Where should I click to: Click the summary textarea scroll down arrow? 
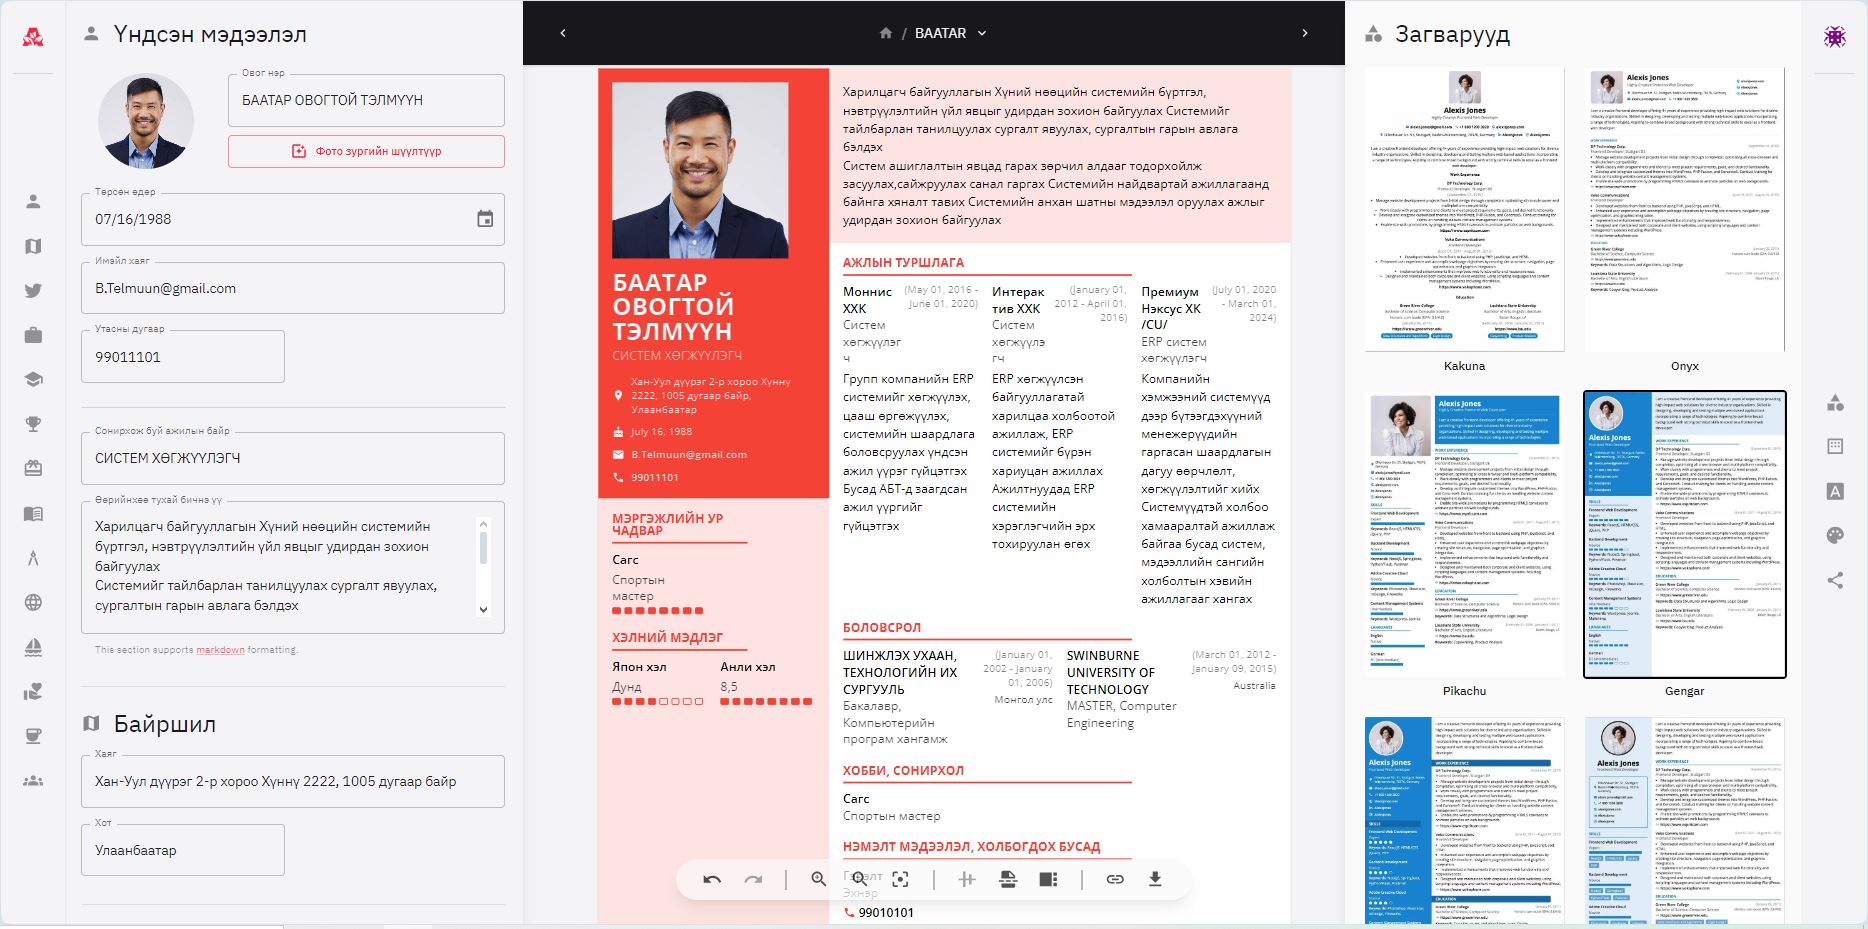click(484, 609)
